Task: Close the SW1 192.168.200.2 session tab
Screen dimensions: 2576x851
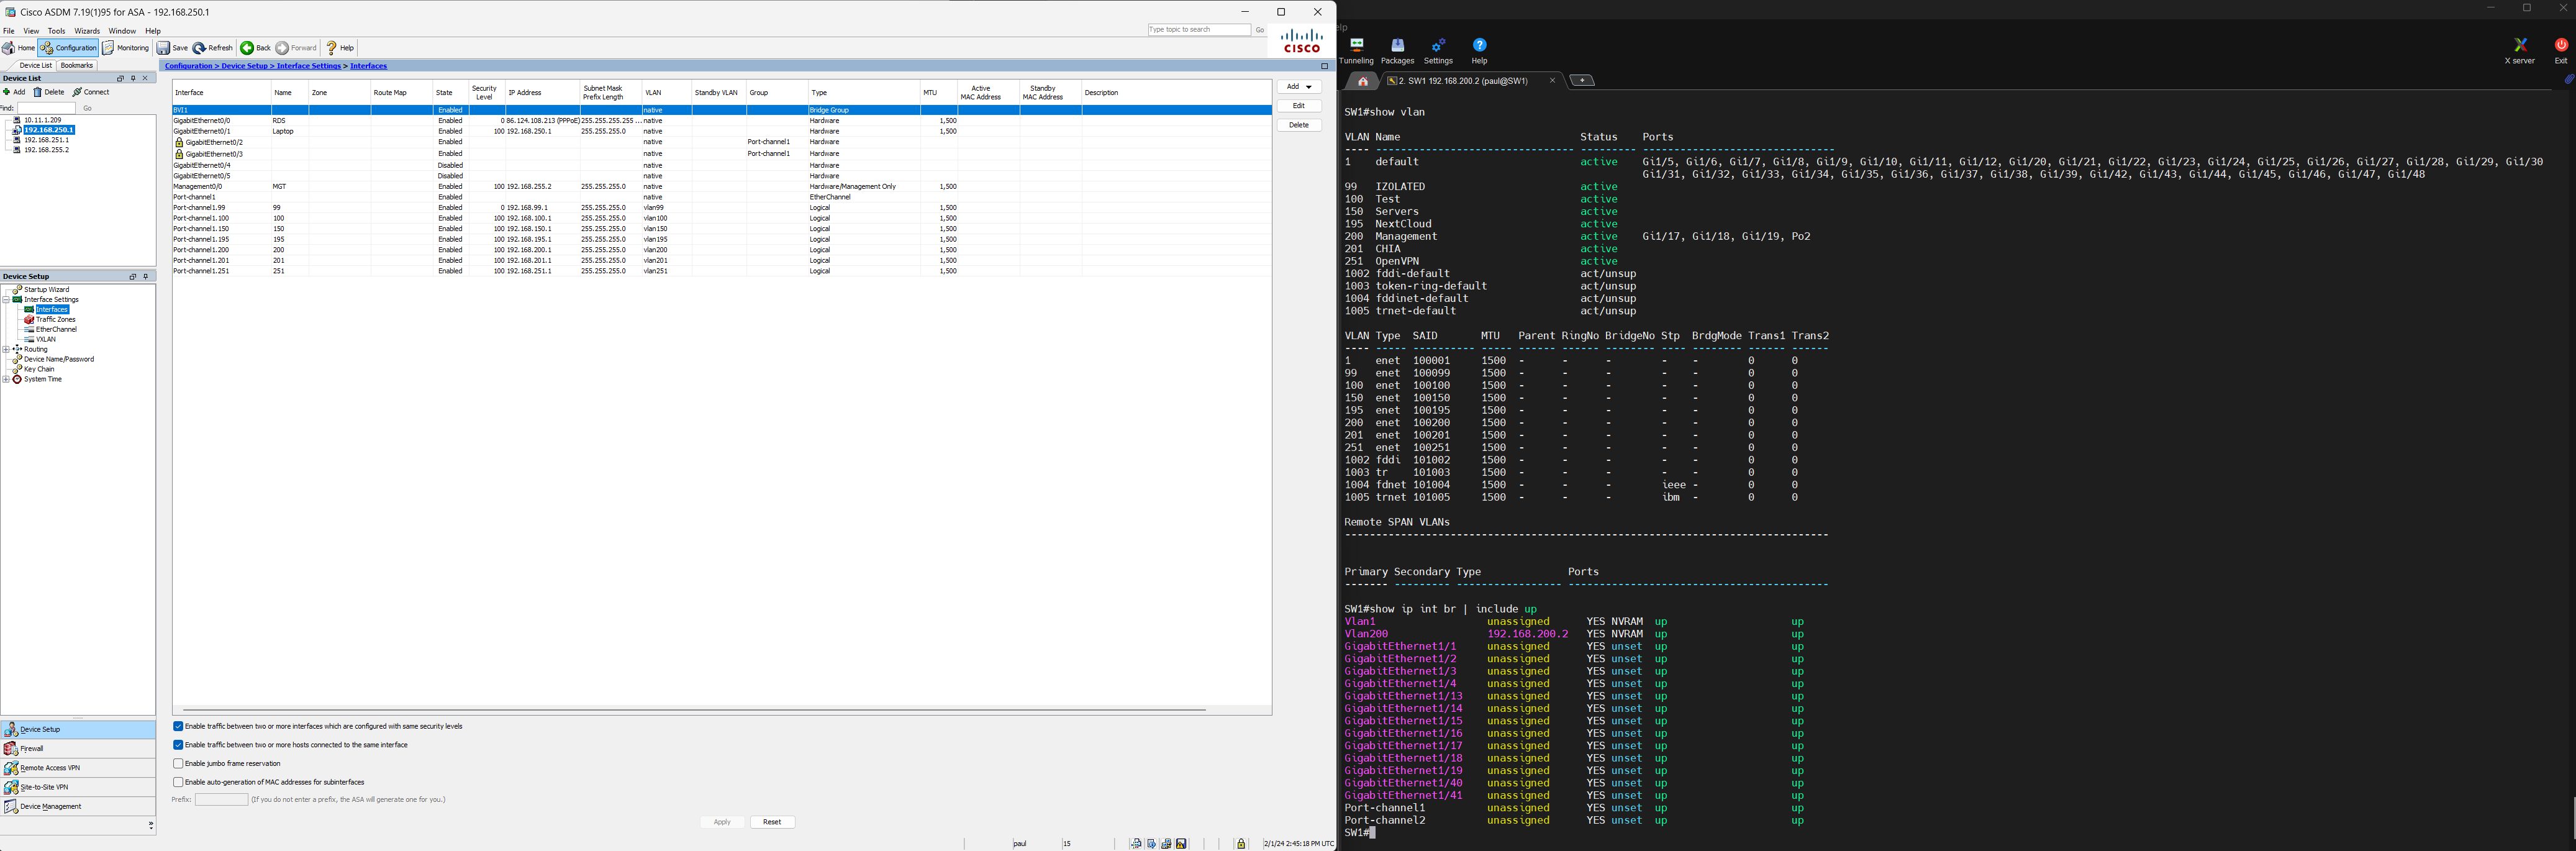Action: [1552, 81]
